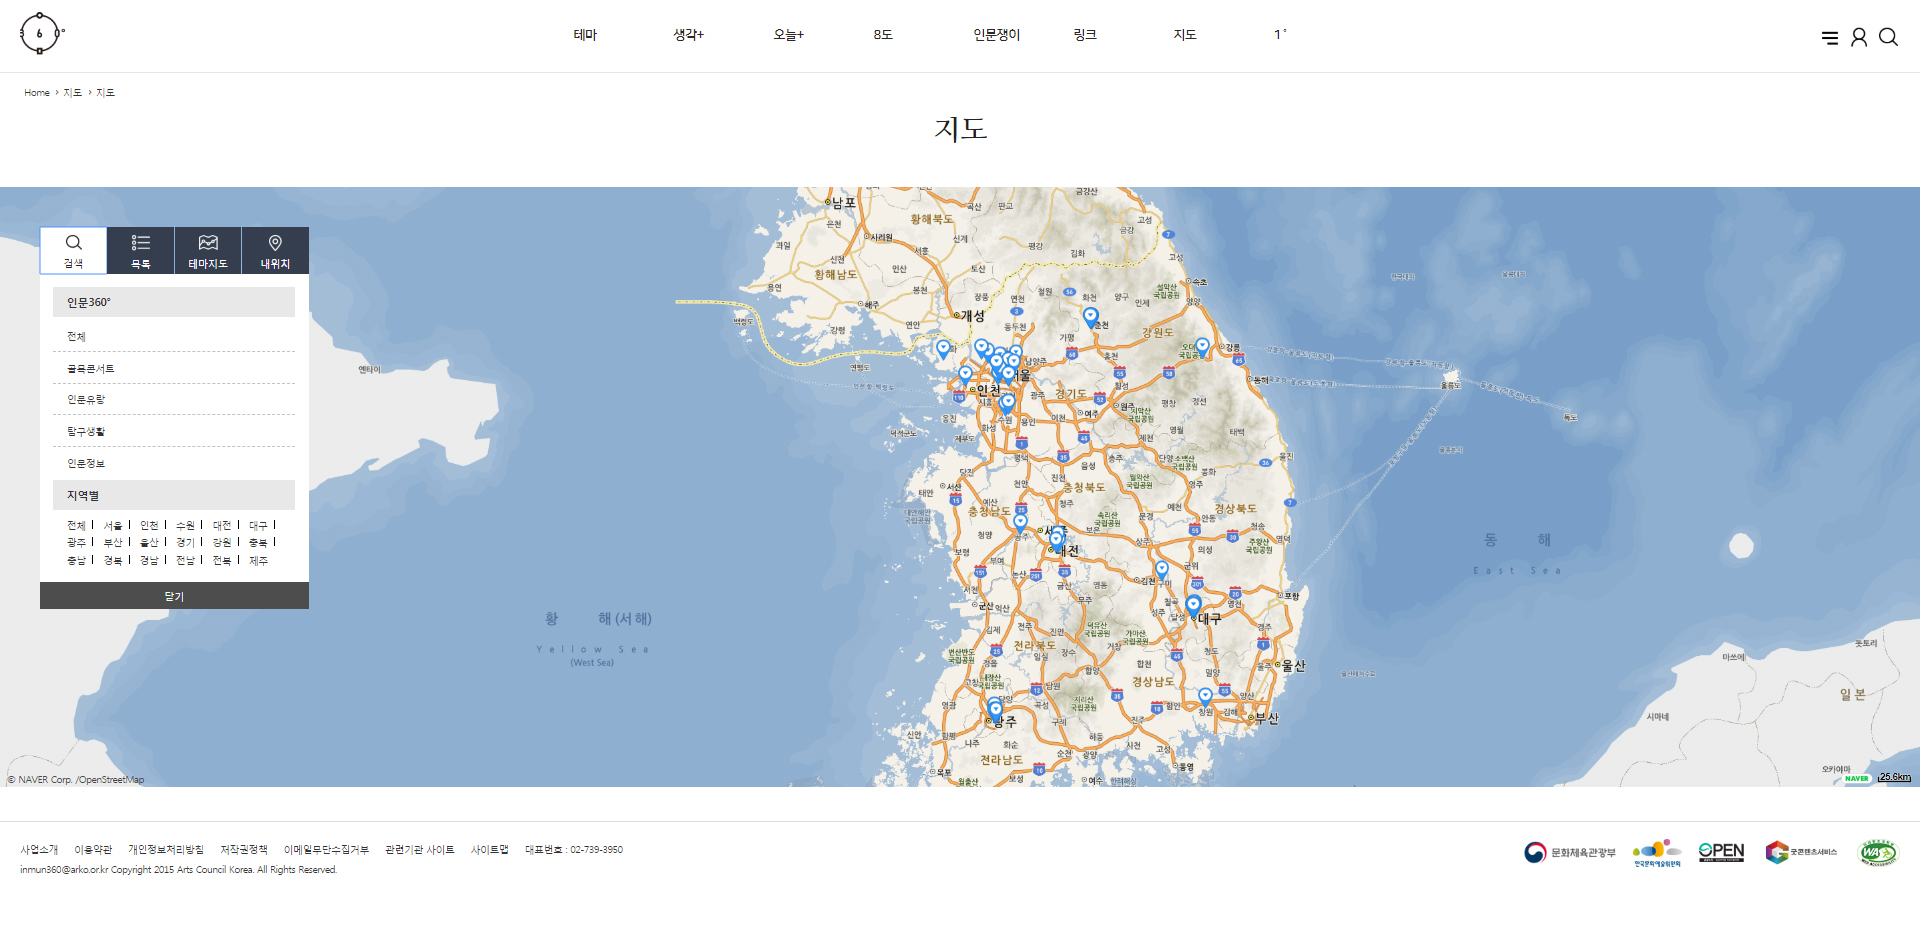Filter by region 충북
This screenshot has width=1920, height=940.
pyautogui.click(x=258, y=542)
